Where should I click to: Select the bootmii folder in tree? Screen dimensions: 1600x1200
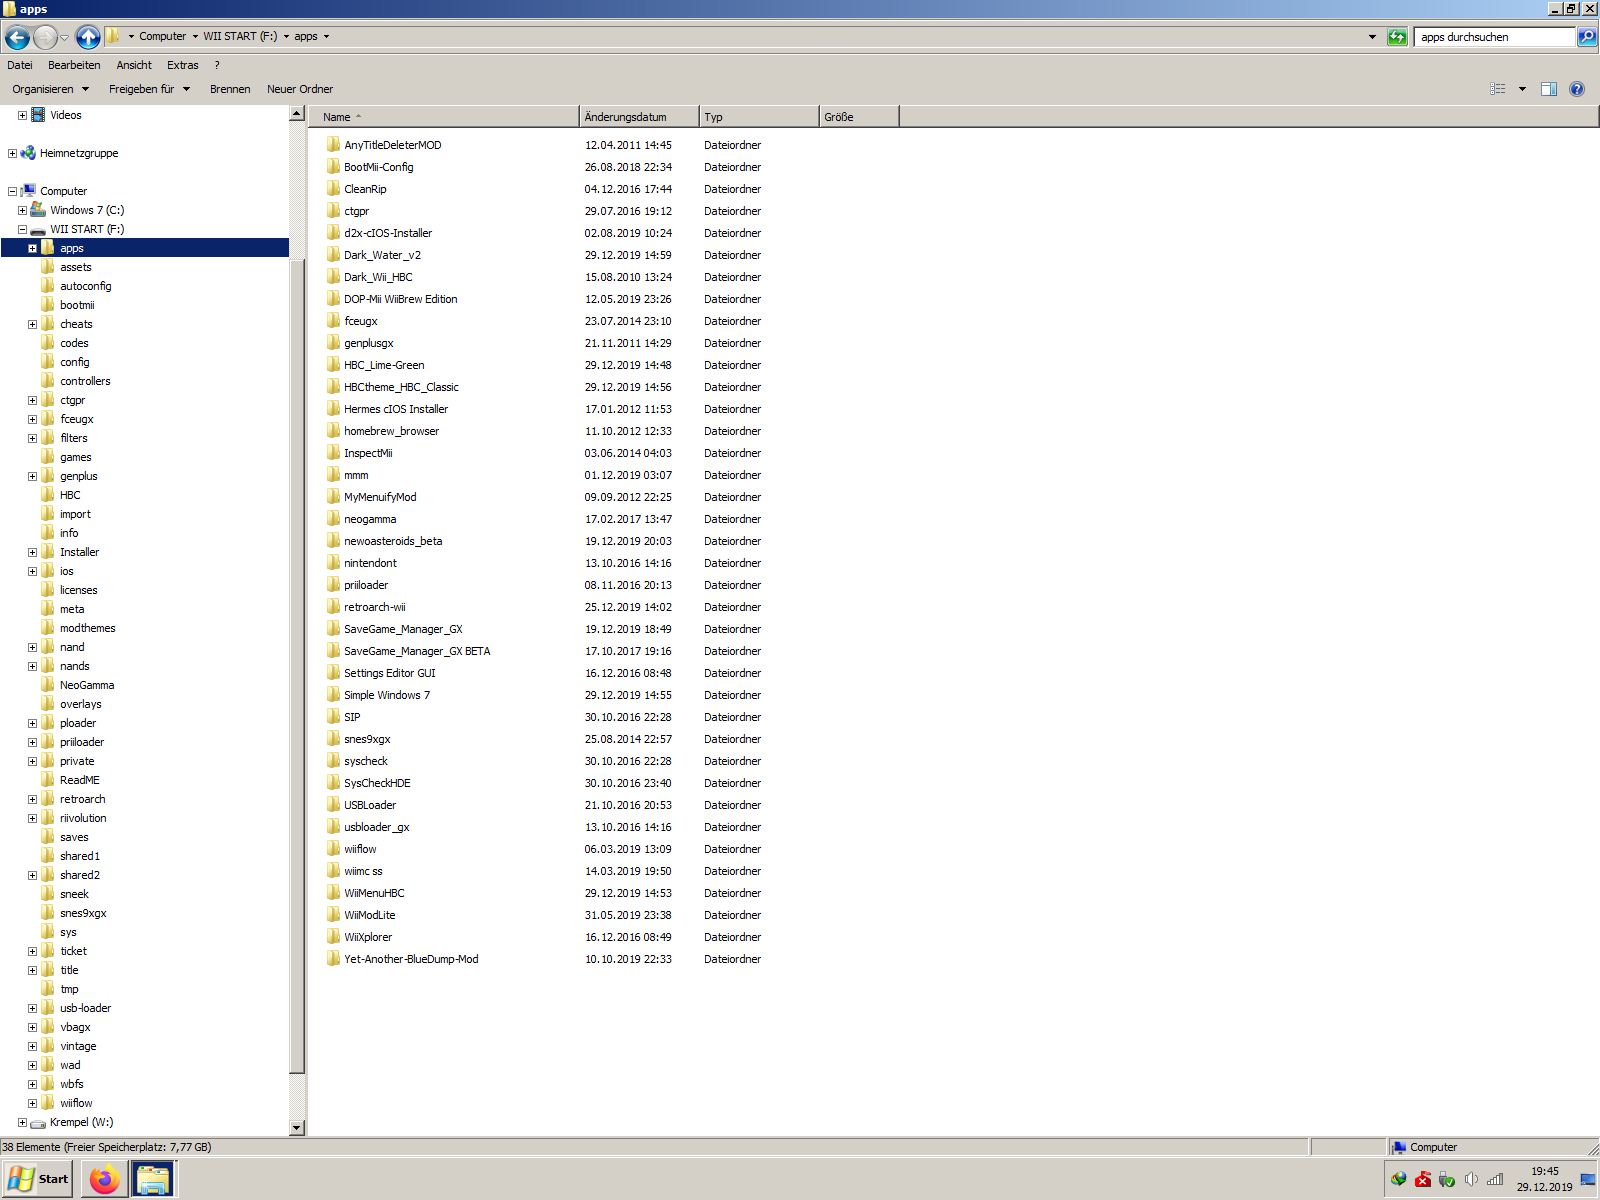point(77,305)
